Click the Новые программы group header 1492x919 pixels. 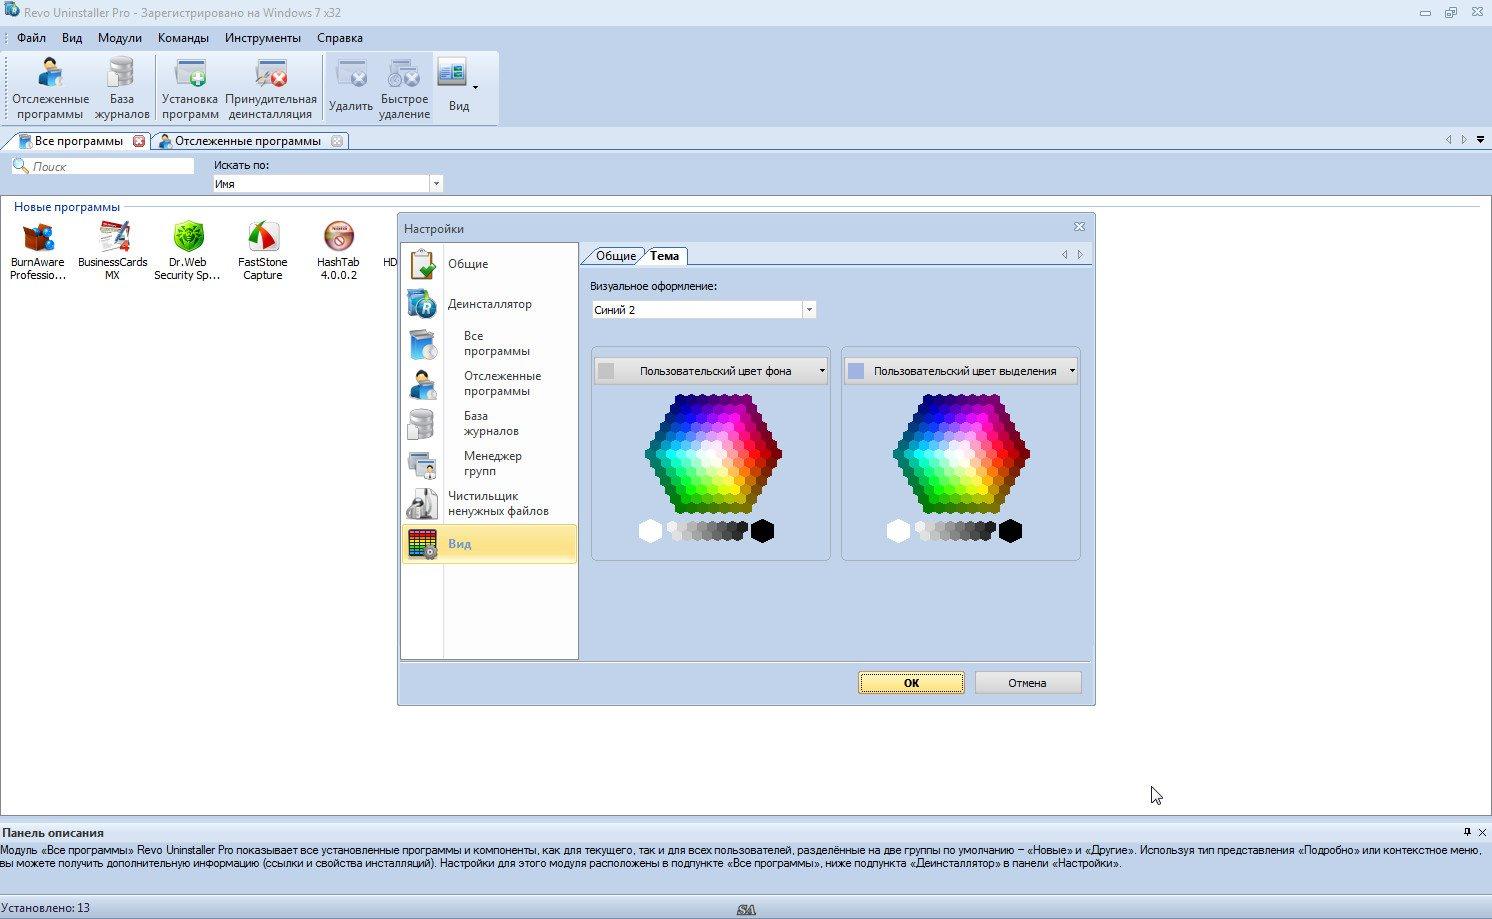(67, 207)
